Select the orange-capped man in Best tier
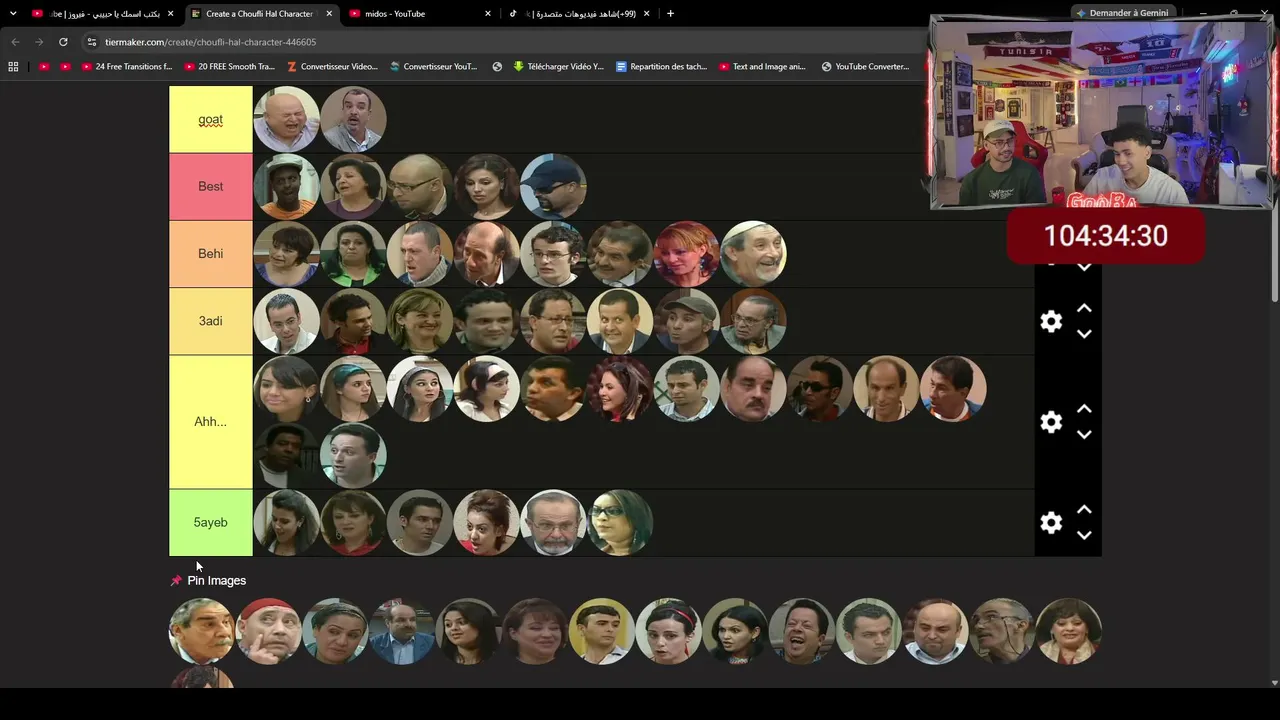The width and height of the screenshot is (1280, 720). coord(286,186)
